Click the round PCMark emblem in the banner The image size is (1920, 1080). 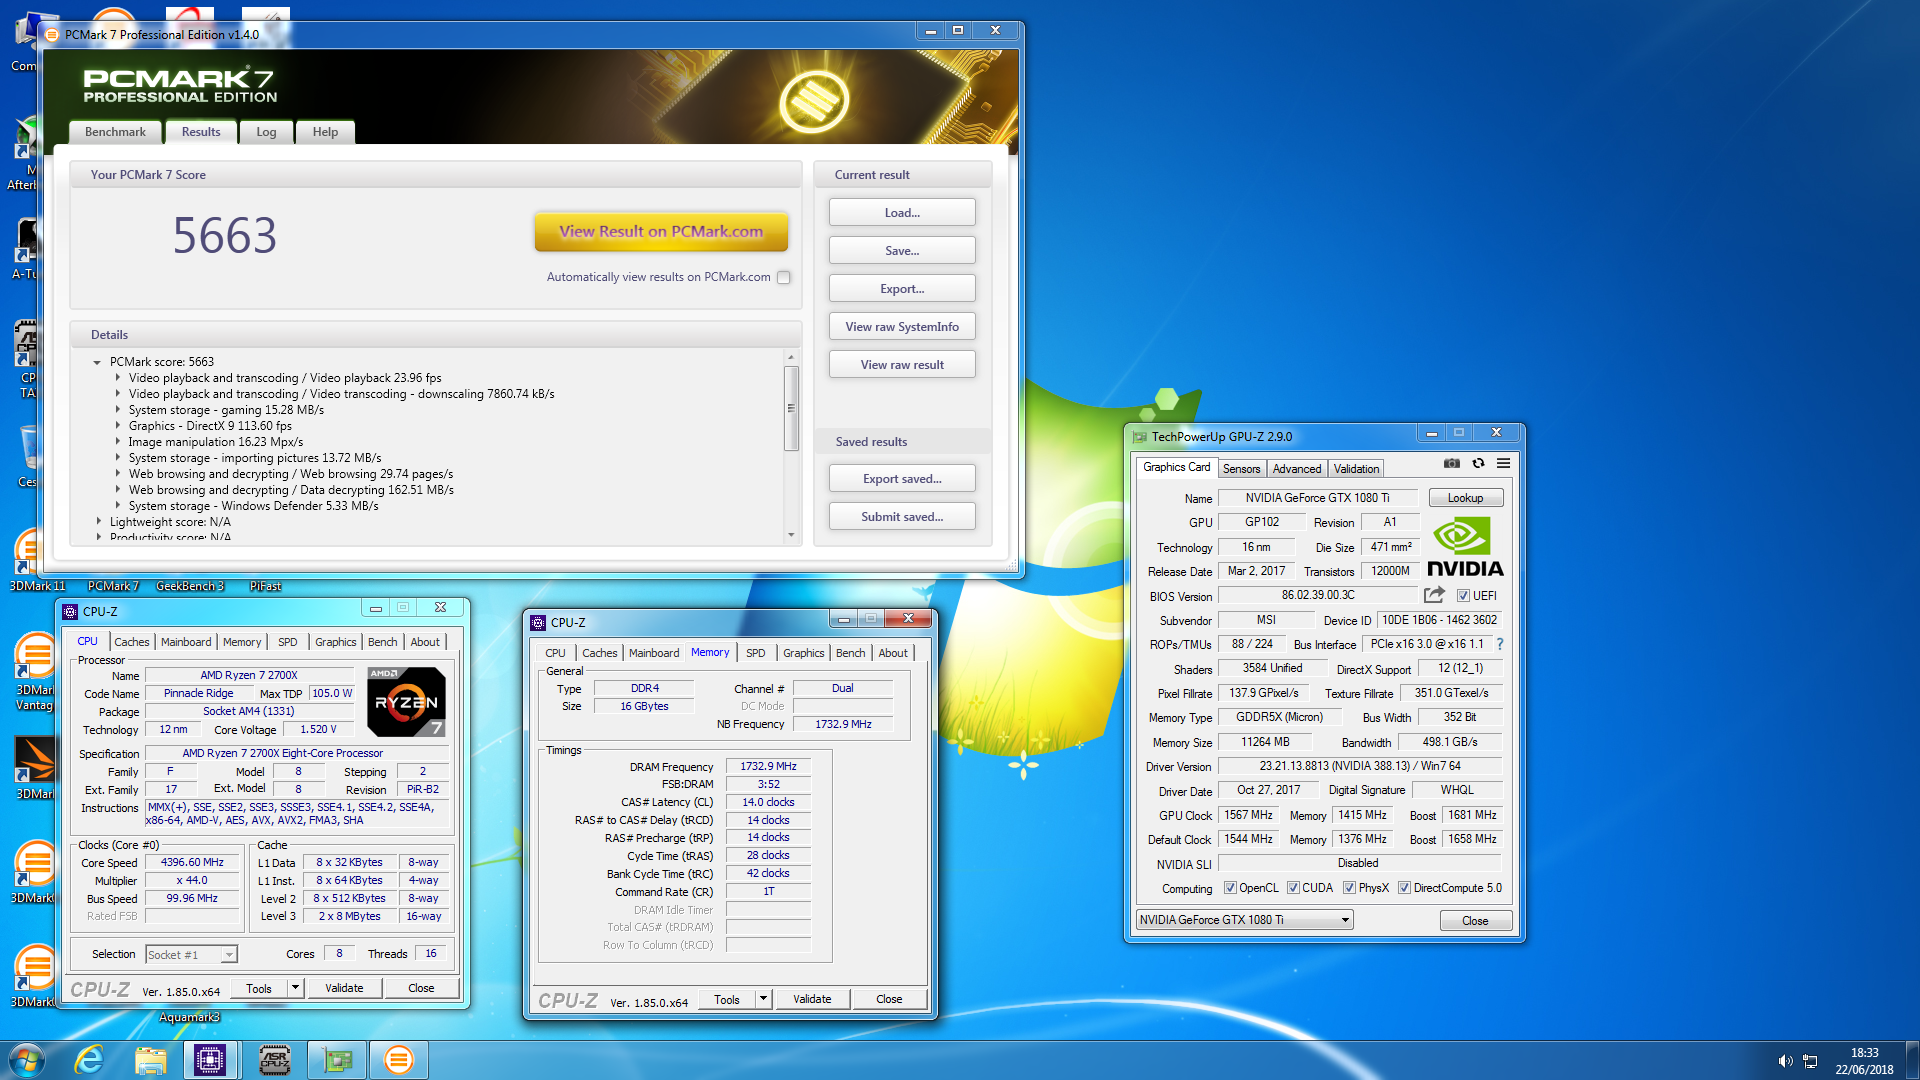coord(814,100)
